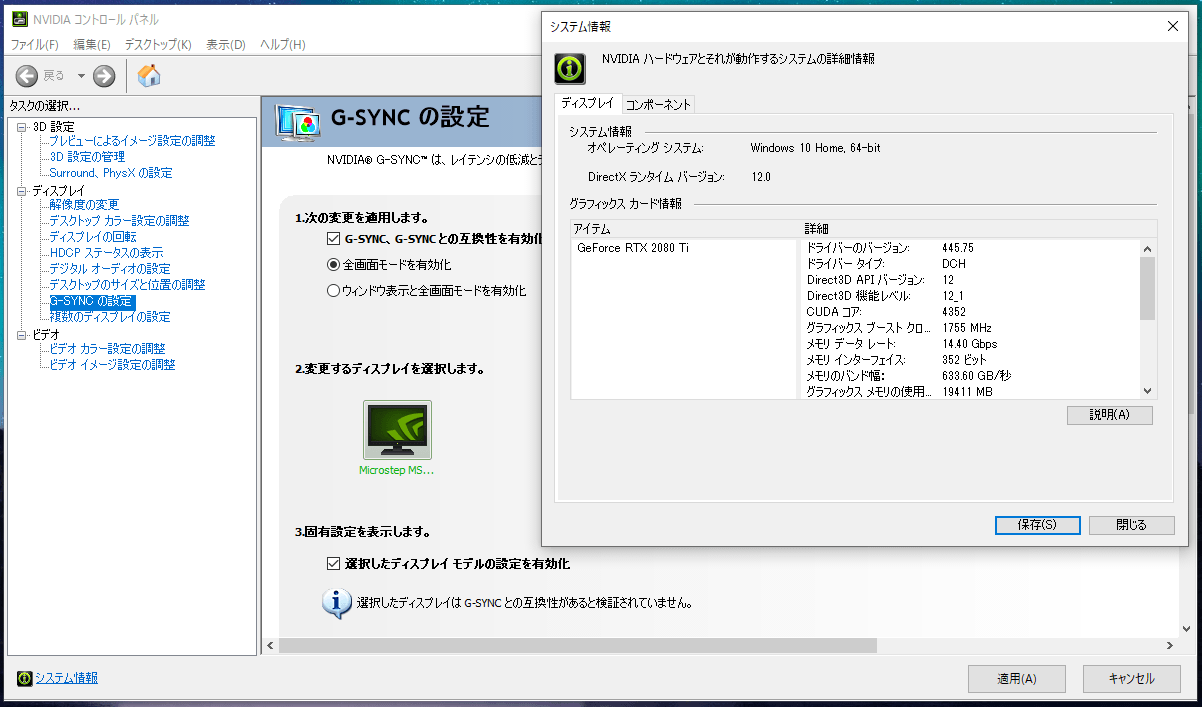The image size is (1202, 707).
Task: Click the キャンセル button
Action: (x=1132, y=679)
